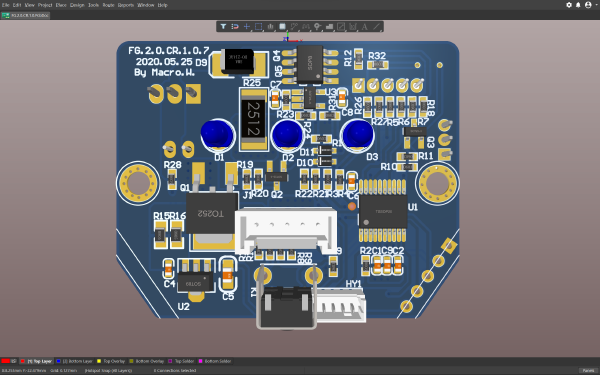The width and height of the screenshot is (600, 375).
Task: Select the blue LED D1 on board
Action: (x=218, y=135)
